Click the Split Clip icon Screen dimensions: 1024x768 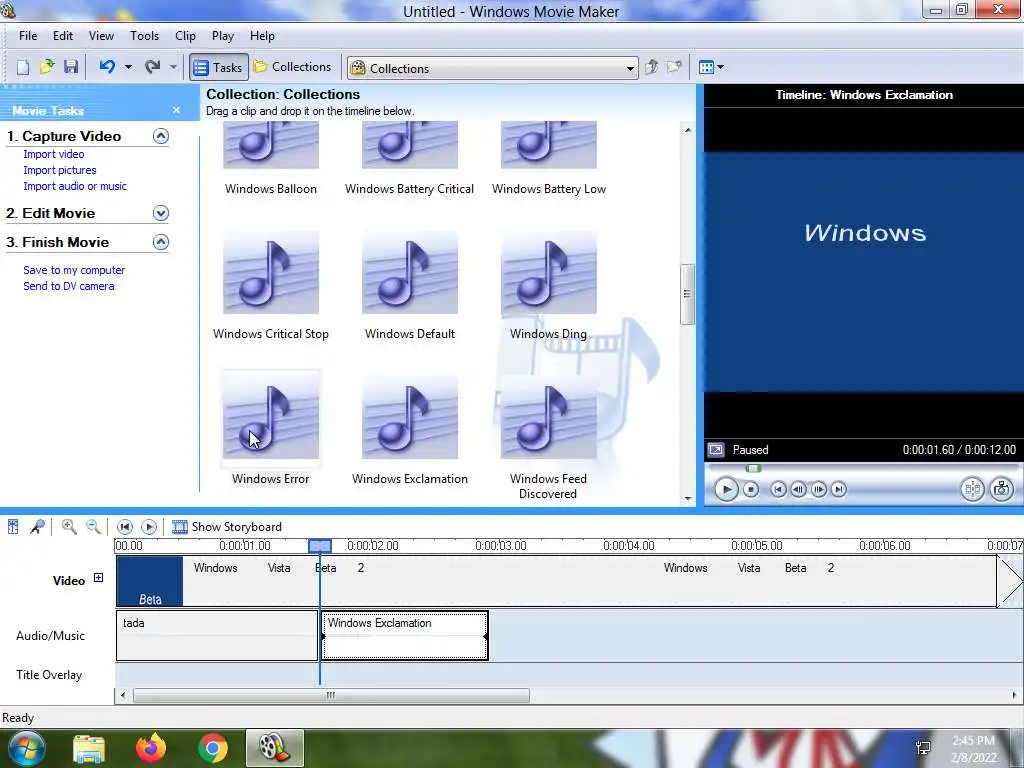click(972, 489)
